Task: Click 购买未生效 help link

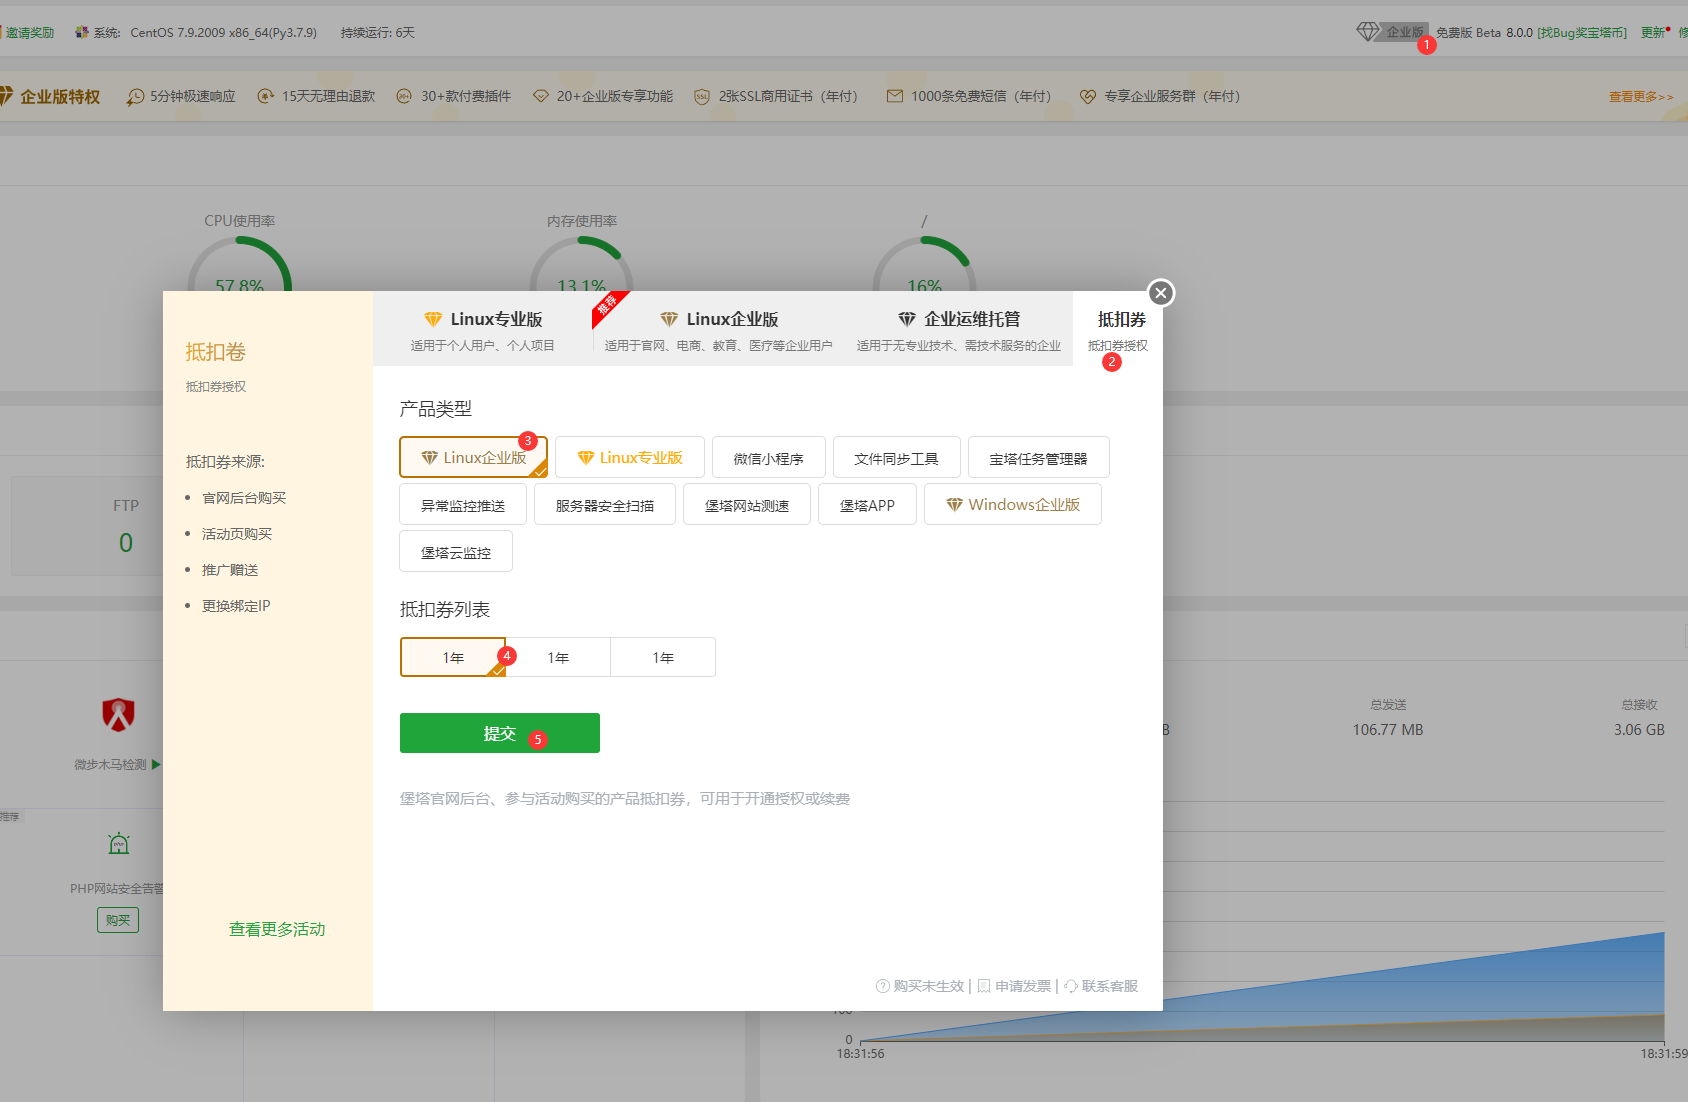Action: [x=928, y=986]
